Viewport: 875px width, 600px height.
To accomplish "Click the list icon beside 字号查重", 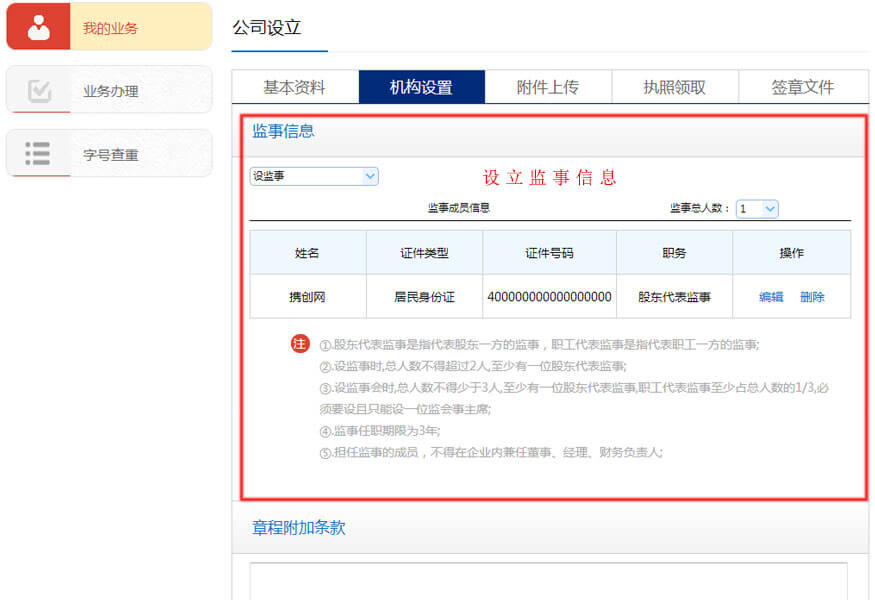I will [x=40, y=153].
